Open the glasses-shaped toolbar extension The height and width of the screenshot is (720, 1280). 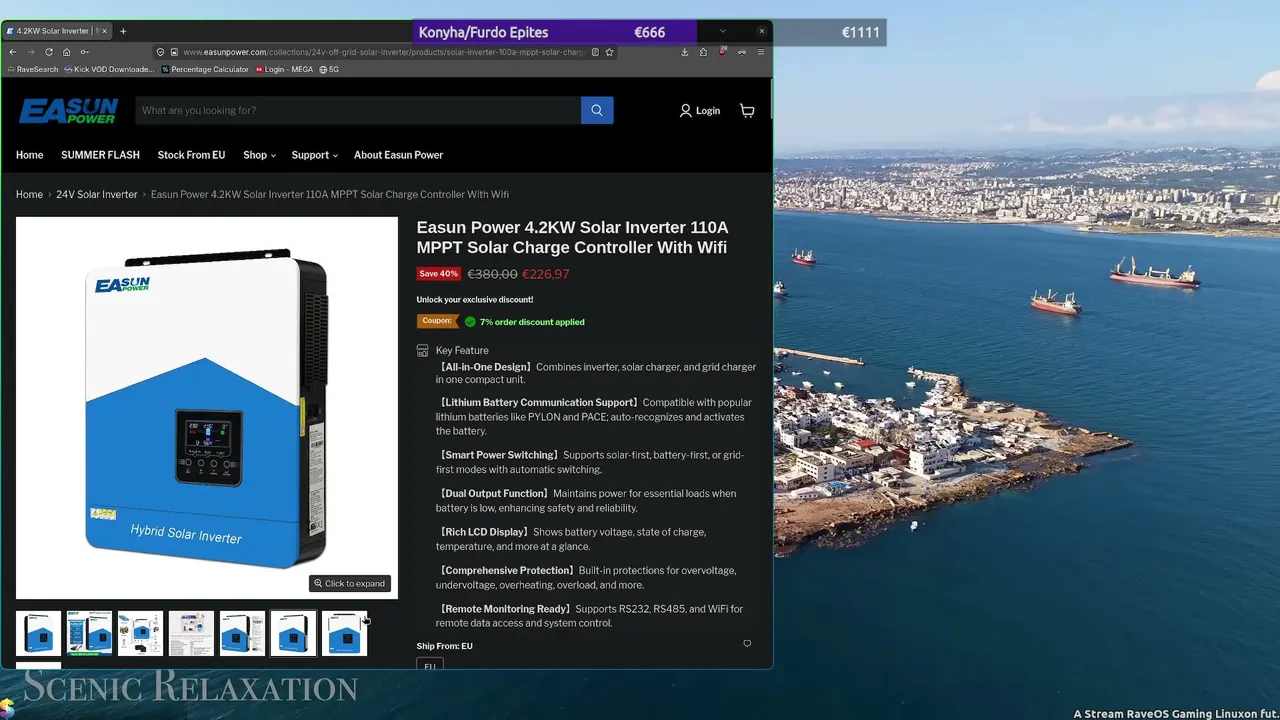tap(741, 52)
